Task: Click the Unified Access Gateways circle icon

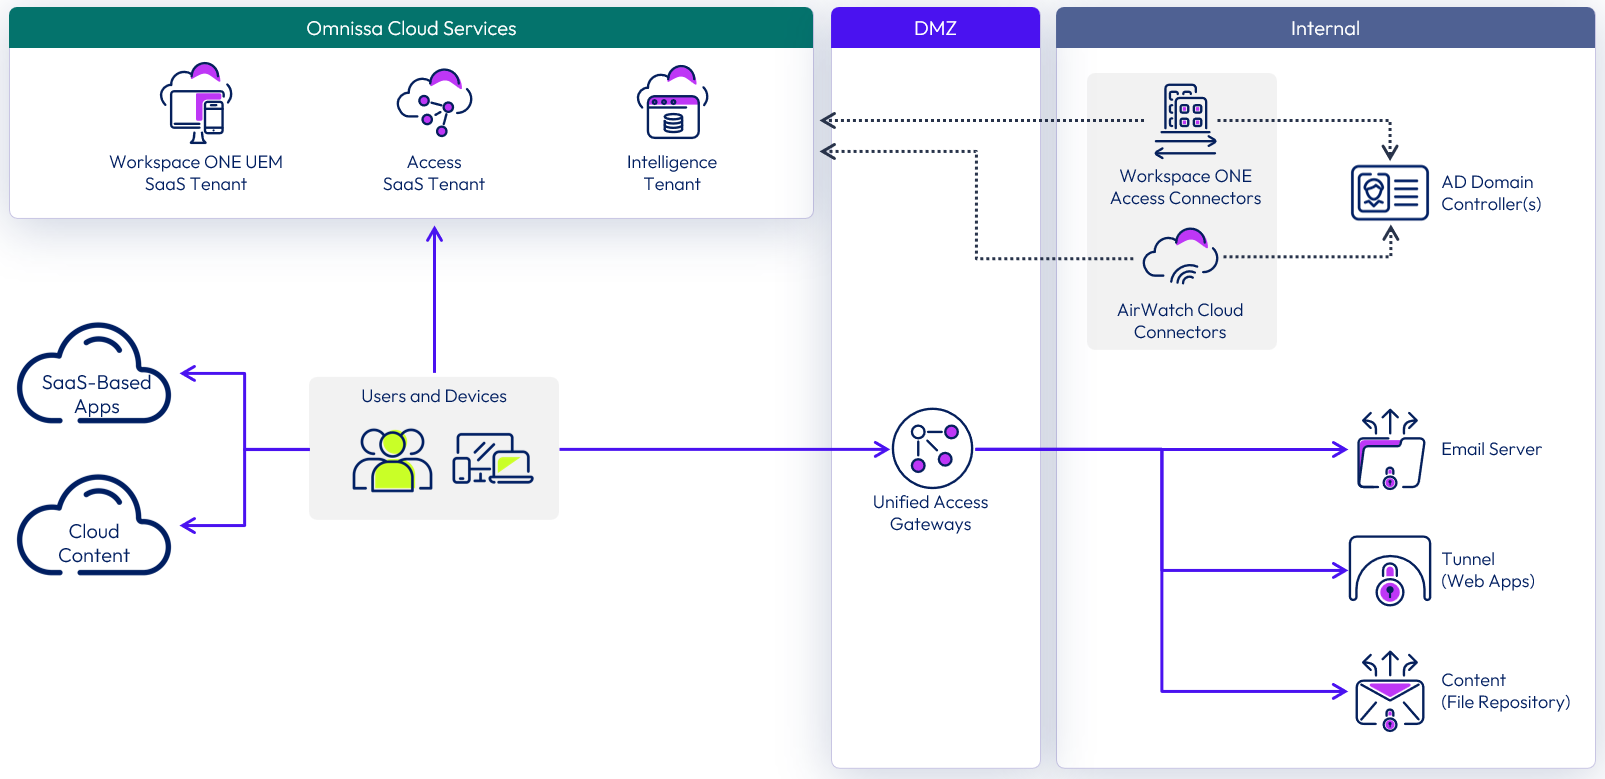Action: point(932,448)
